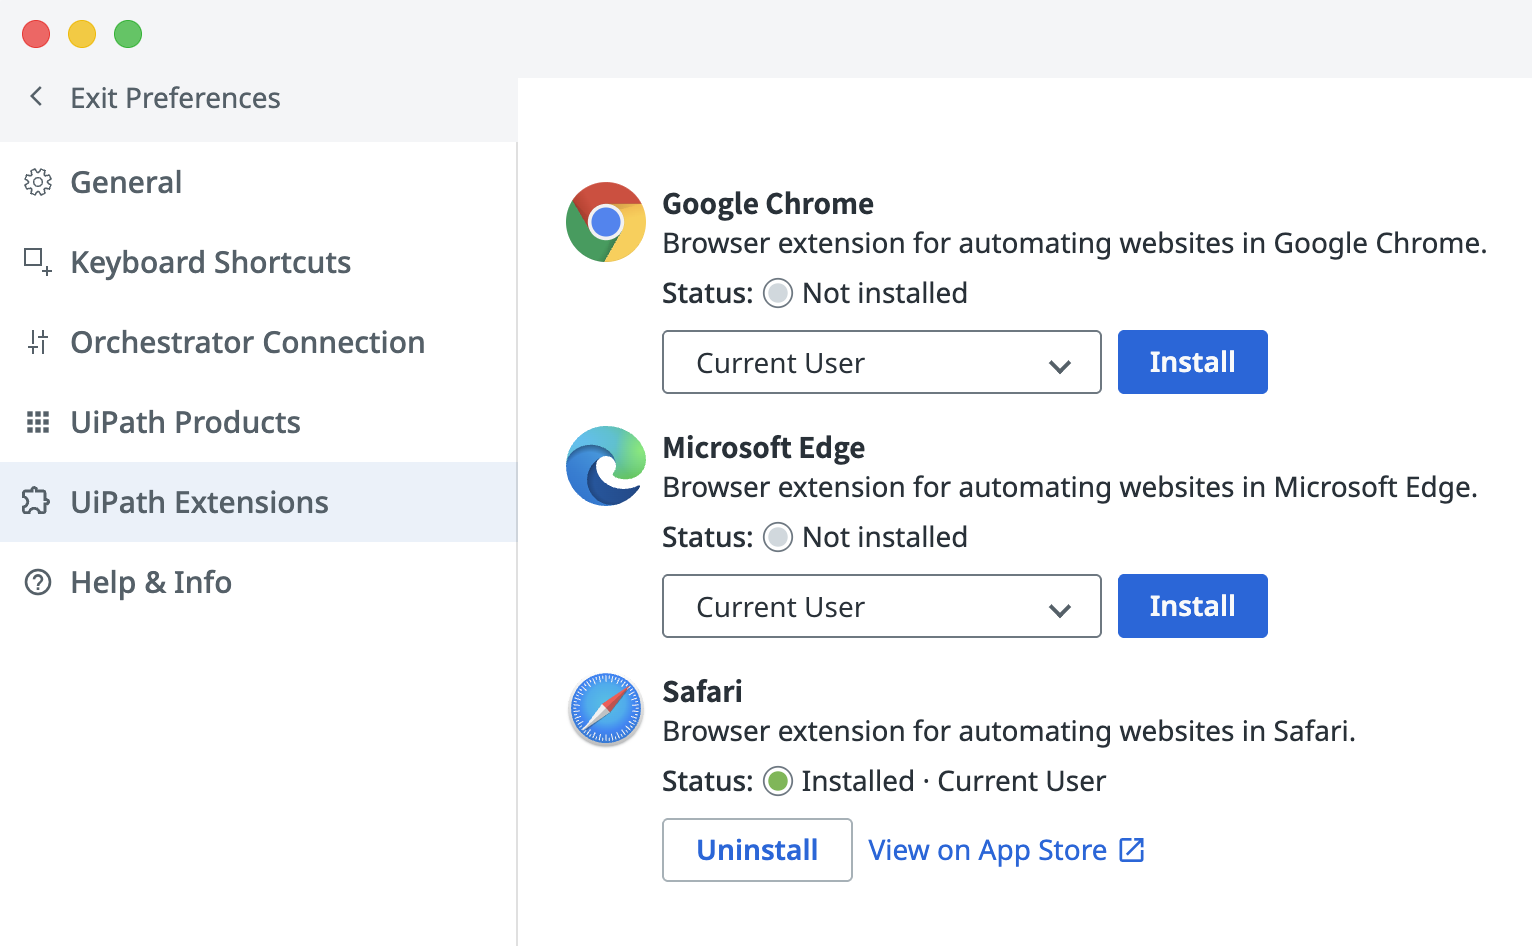Click Exit Preferences to leave settings

click(x=175, y=98)
